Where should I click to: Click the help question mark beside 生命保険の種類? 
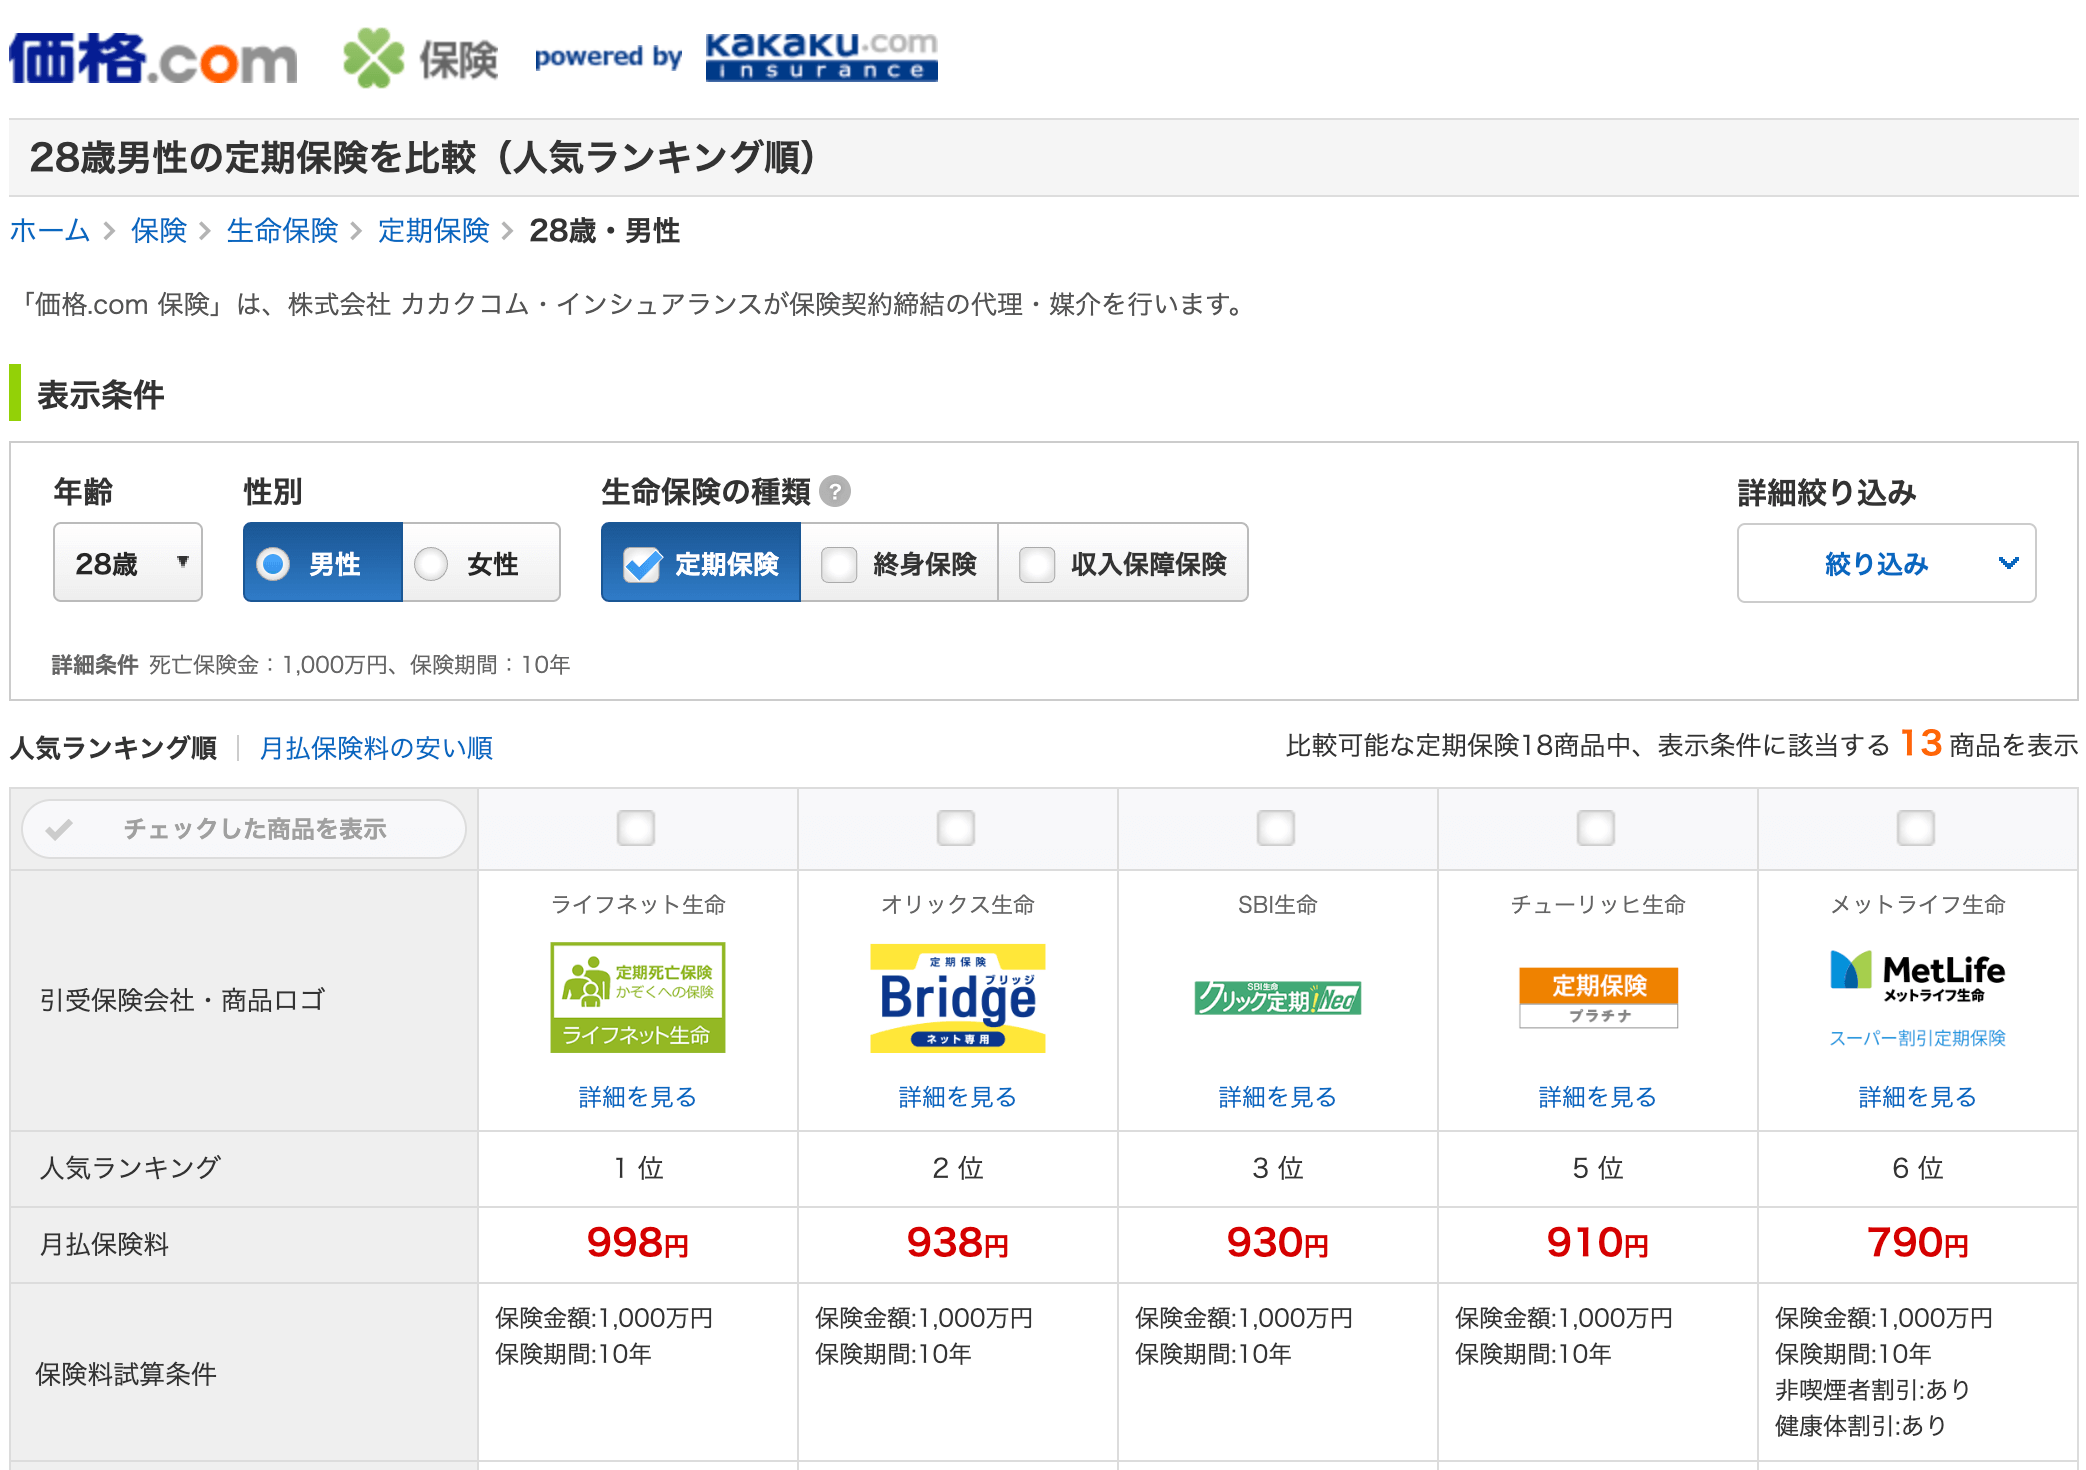click(835, 491)
